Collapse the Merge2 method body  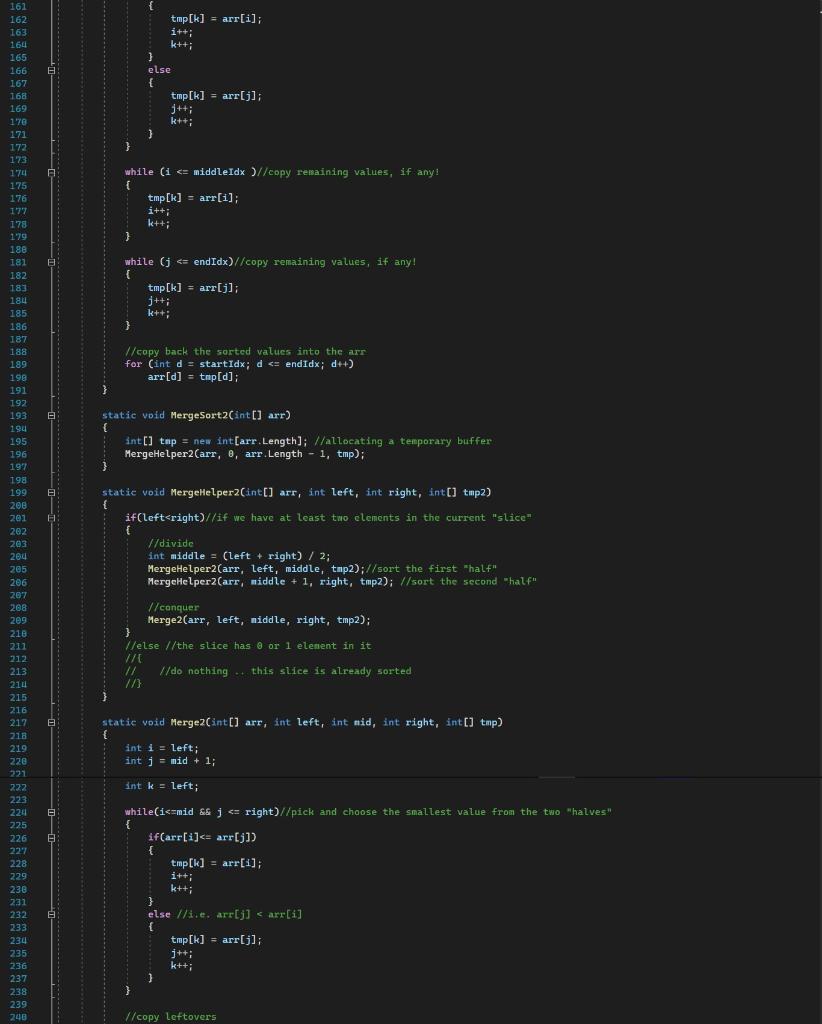51,722
